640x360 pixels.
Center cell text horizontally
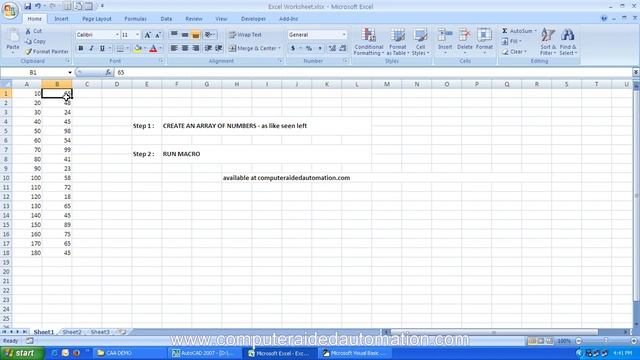coord(185,48)
